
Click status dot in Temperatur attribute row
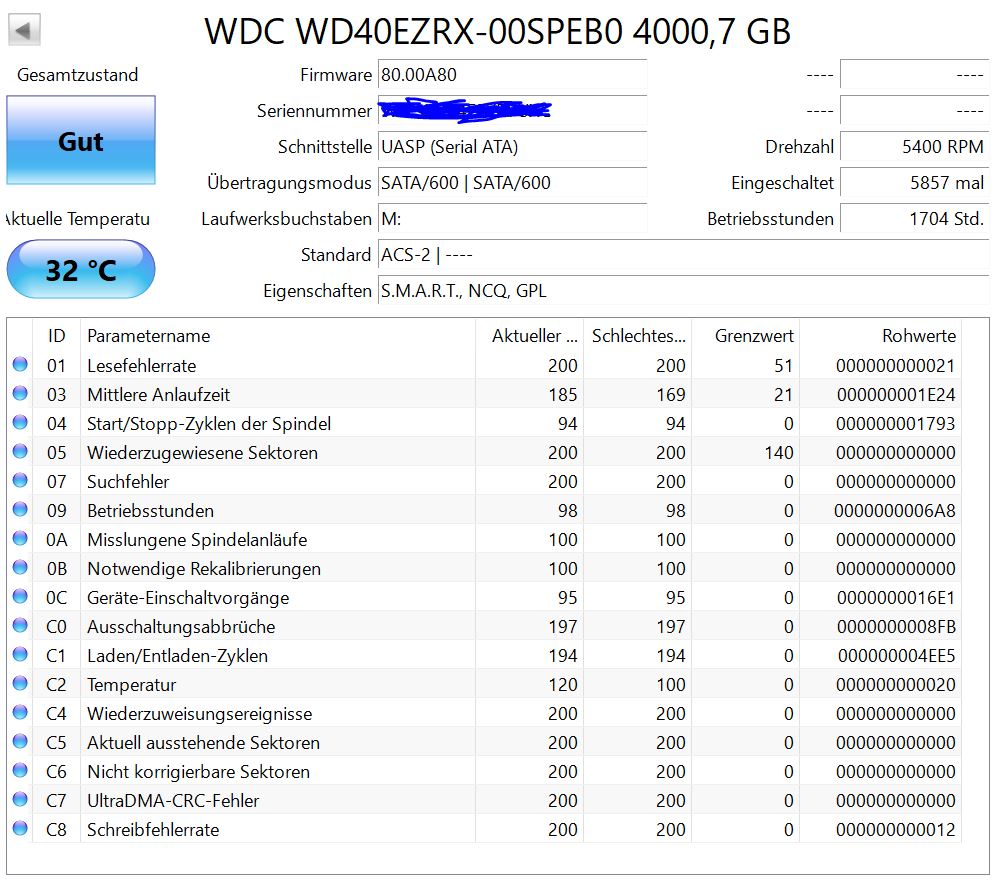click(20, 683)
